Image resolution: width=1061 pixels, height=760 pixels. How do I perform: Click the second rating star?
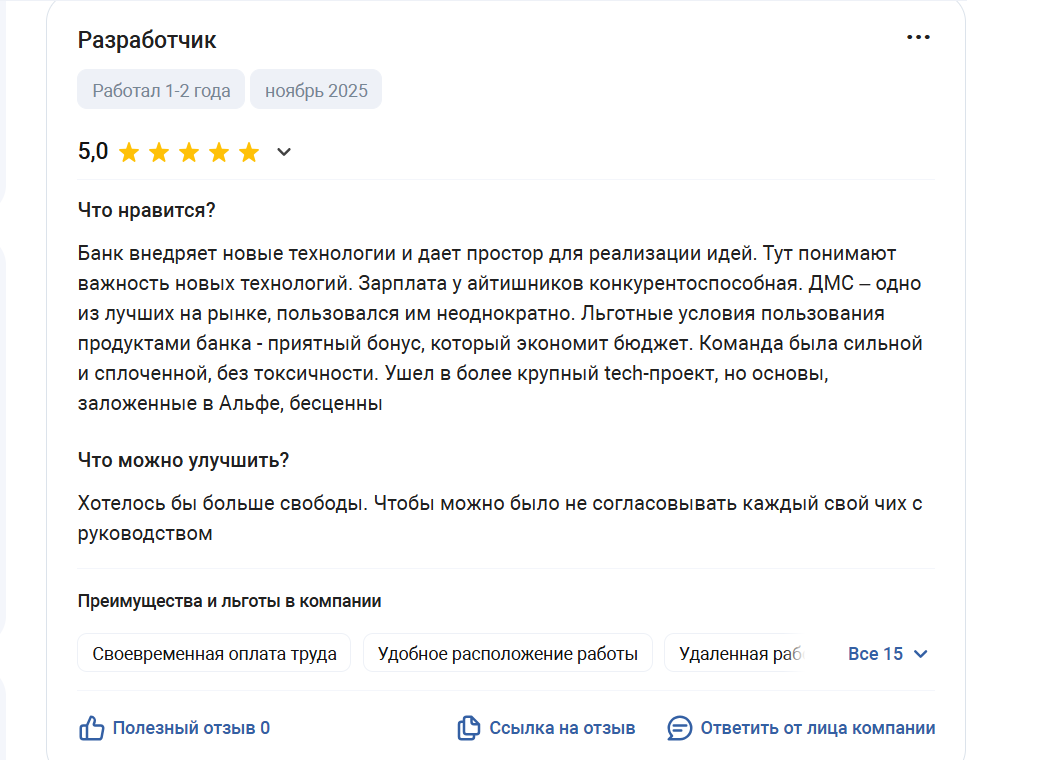(x=159, y=153)
